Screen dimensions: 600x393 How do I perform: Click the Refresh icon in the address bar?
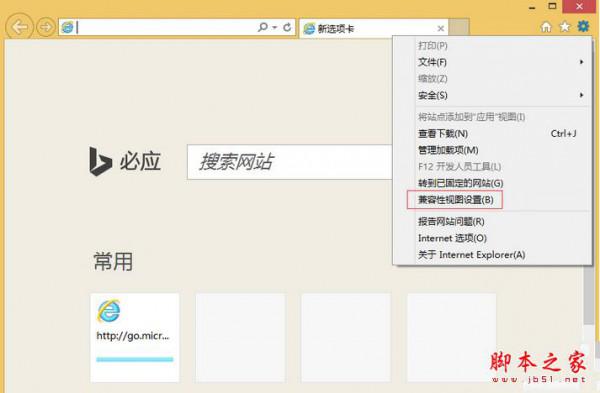click(287, 28)
